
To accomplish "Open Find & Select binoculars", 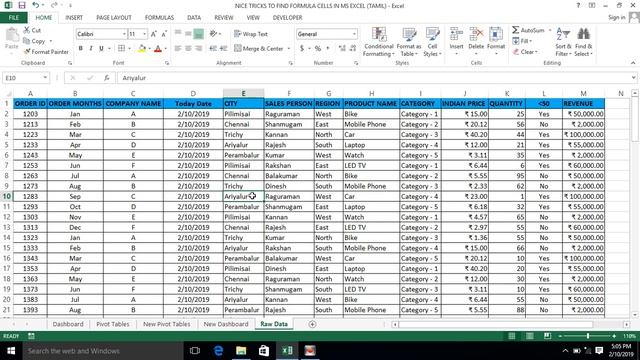I will 583,42.
